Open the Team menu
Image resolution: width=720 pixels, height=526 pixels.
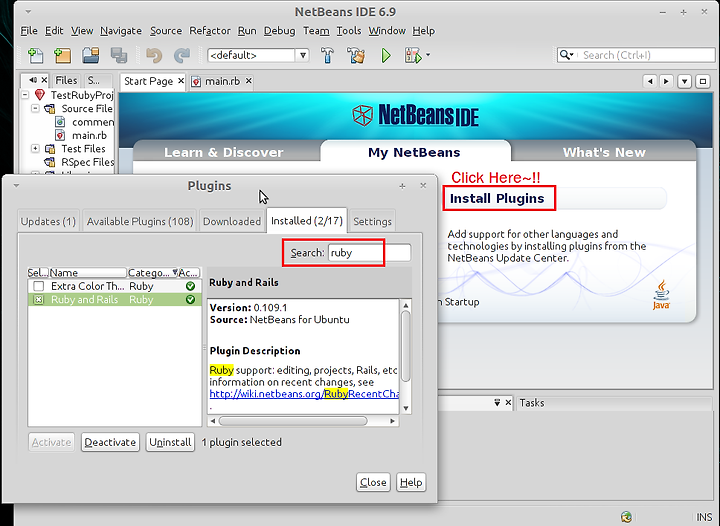(x=316, y=31)
